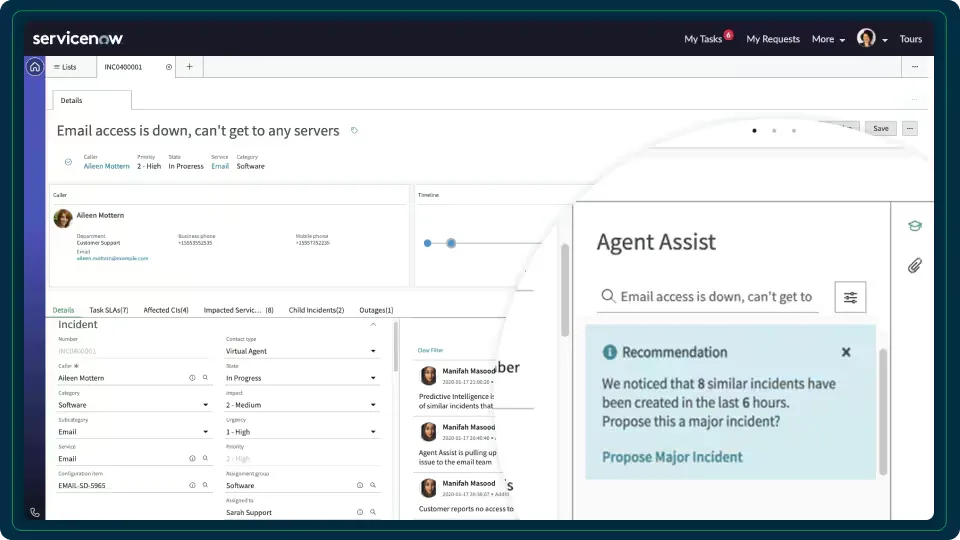
Task: Click caller email address link
Action: click(x=112, y=258)
